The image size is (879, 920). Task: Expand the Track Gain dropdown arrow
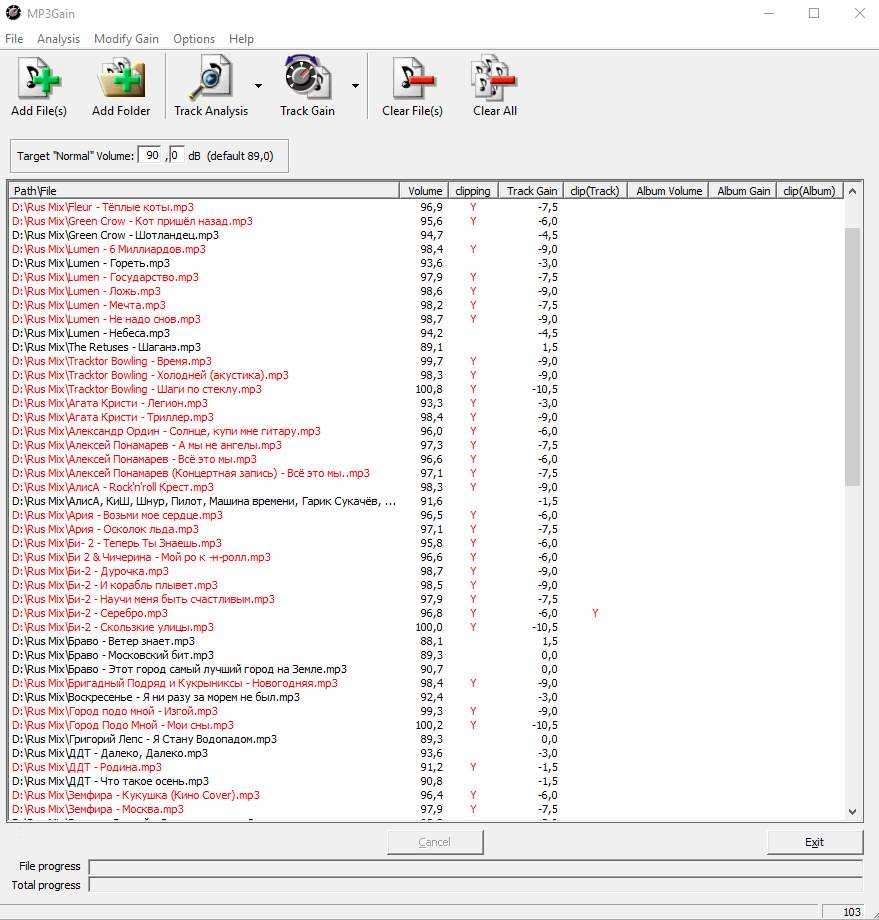pyautogui.click(x=355, y=86)
